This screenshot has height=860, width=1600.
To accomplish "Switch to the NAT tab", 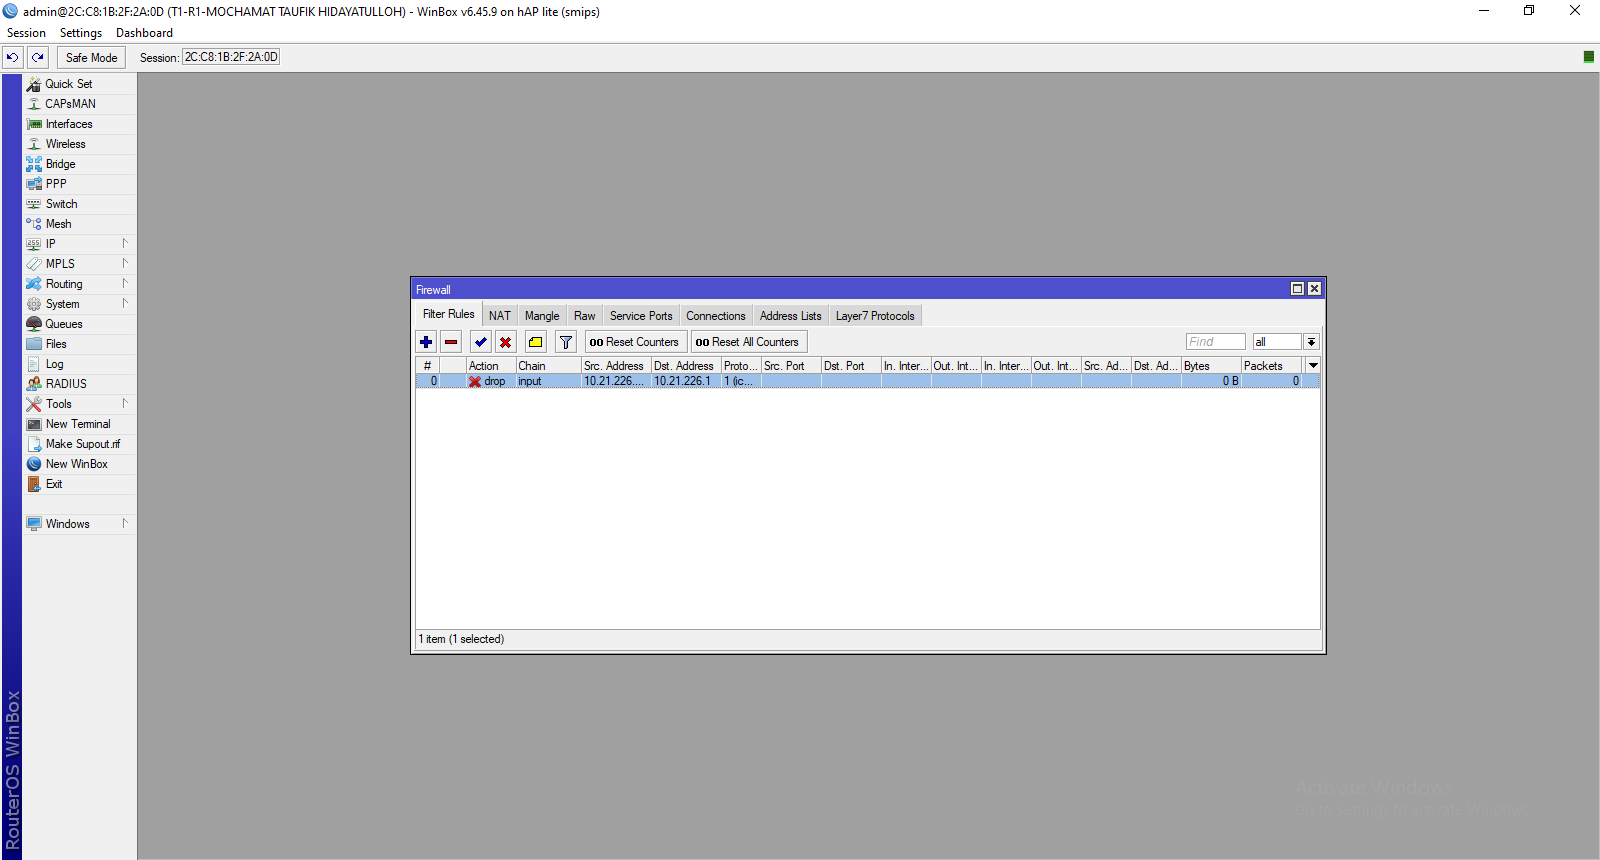I will click(500, 316).
